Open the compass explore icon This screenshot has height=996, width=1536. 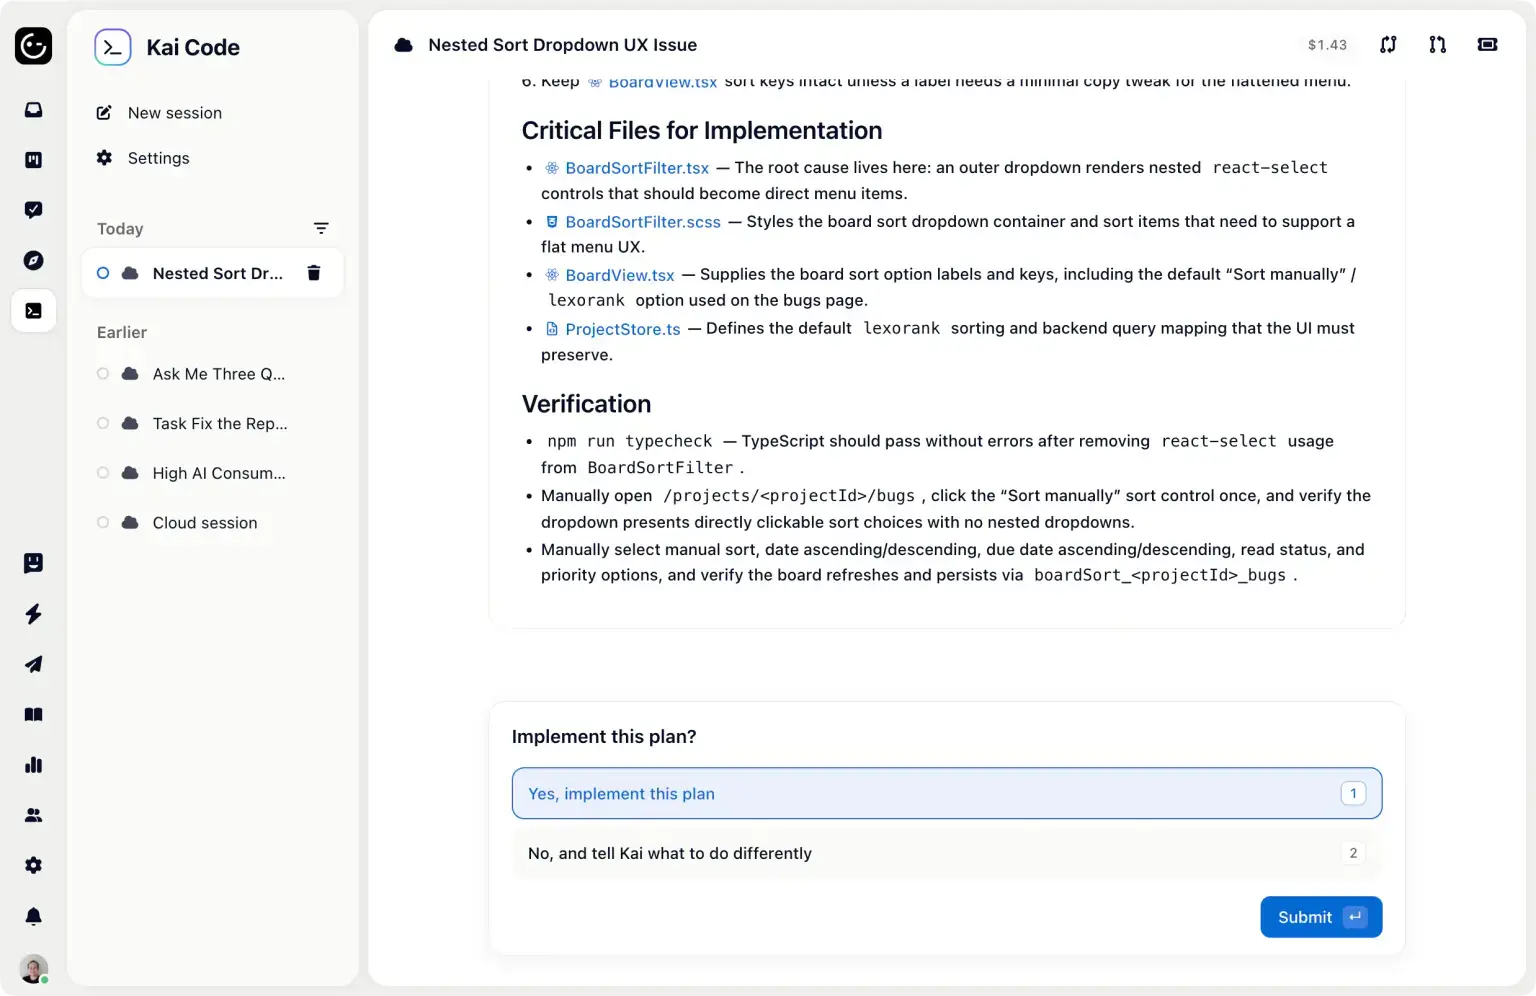33,260
